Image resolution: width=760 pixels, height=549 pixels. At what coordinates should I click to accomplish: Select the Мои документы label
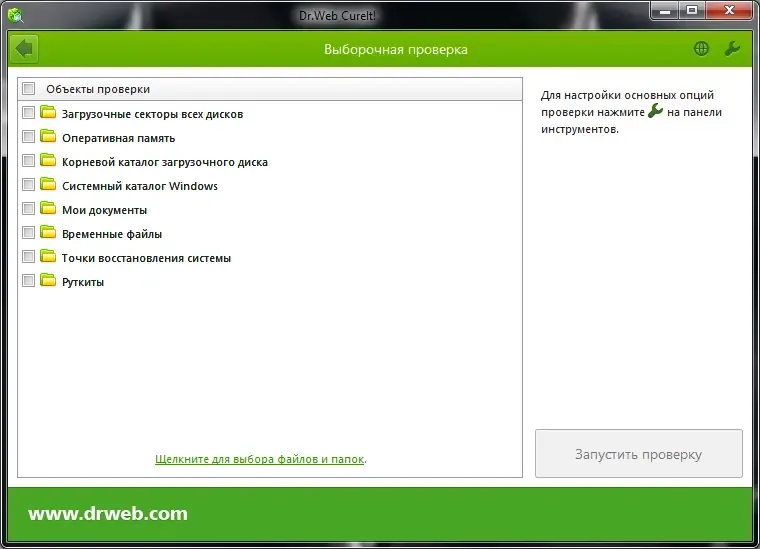click(x=104, y=210)
